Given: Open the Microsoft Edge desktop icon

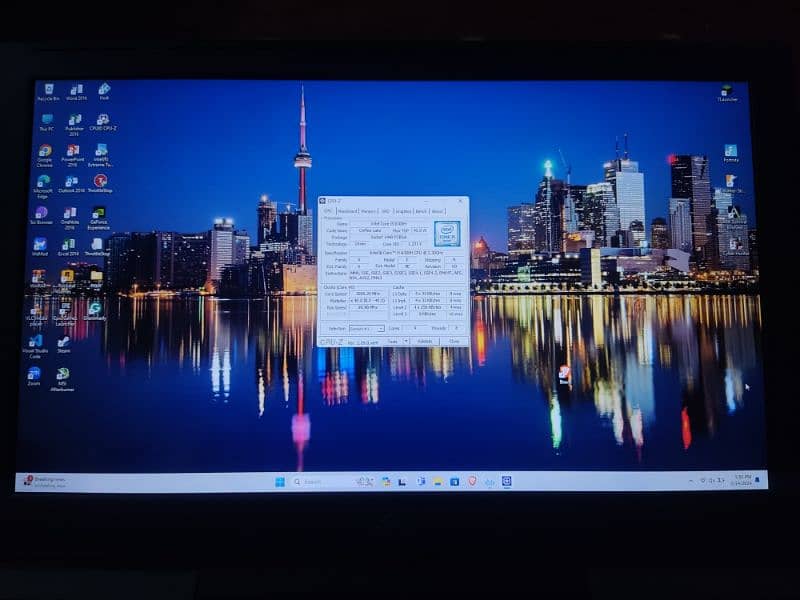Looking at the screenshot, I should click(x=43, y=183).
